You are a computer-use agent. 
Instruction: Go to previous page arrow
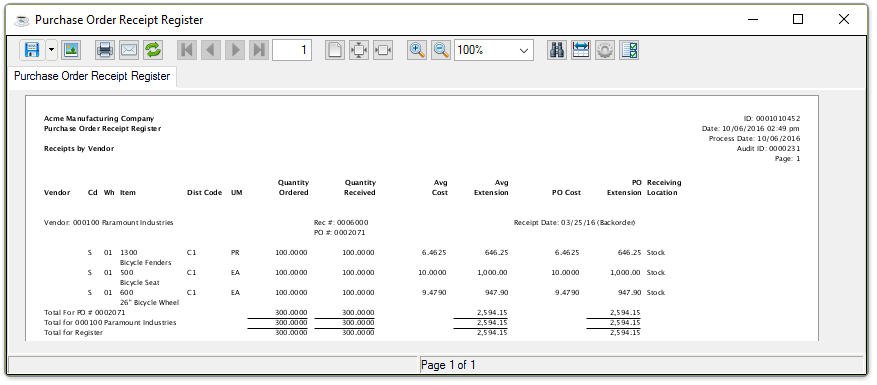pos(211,50)
